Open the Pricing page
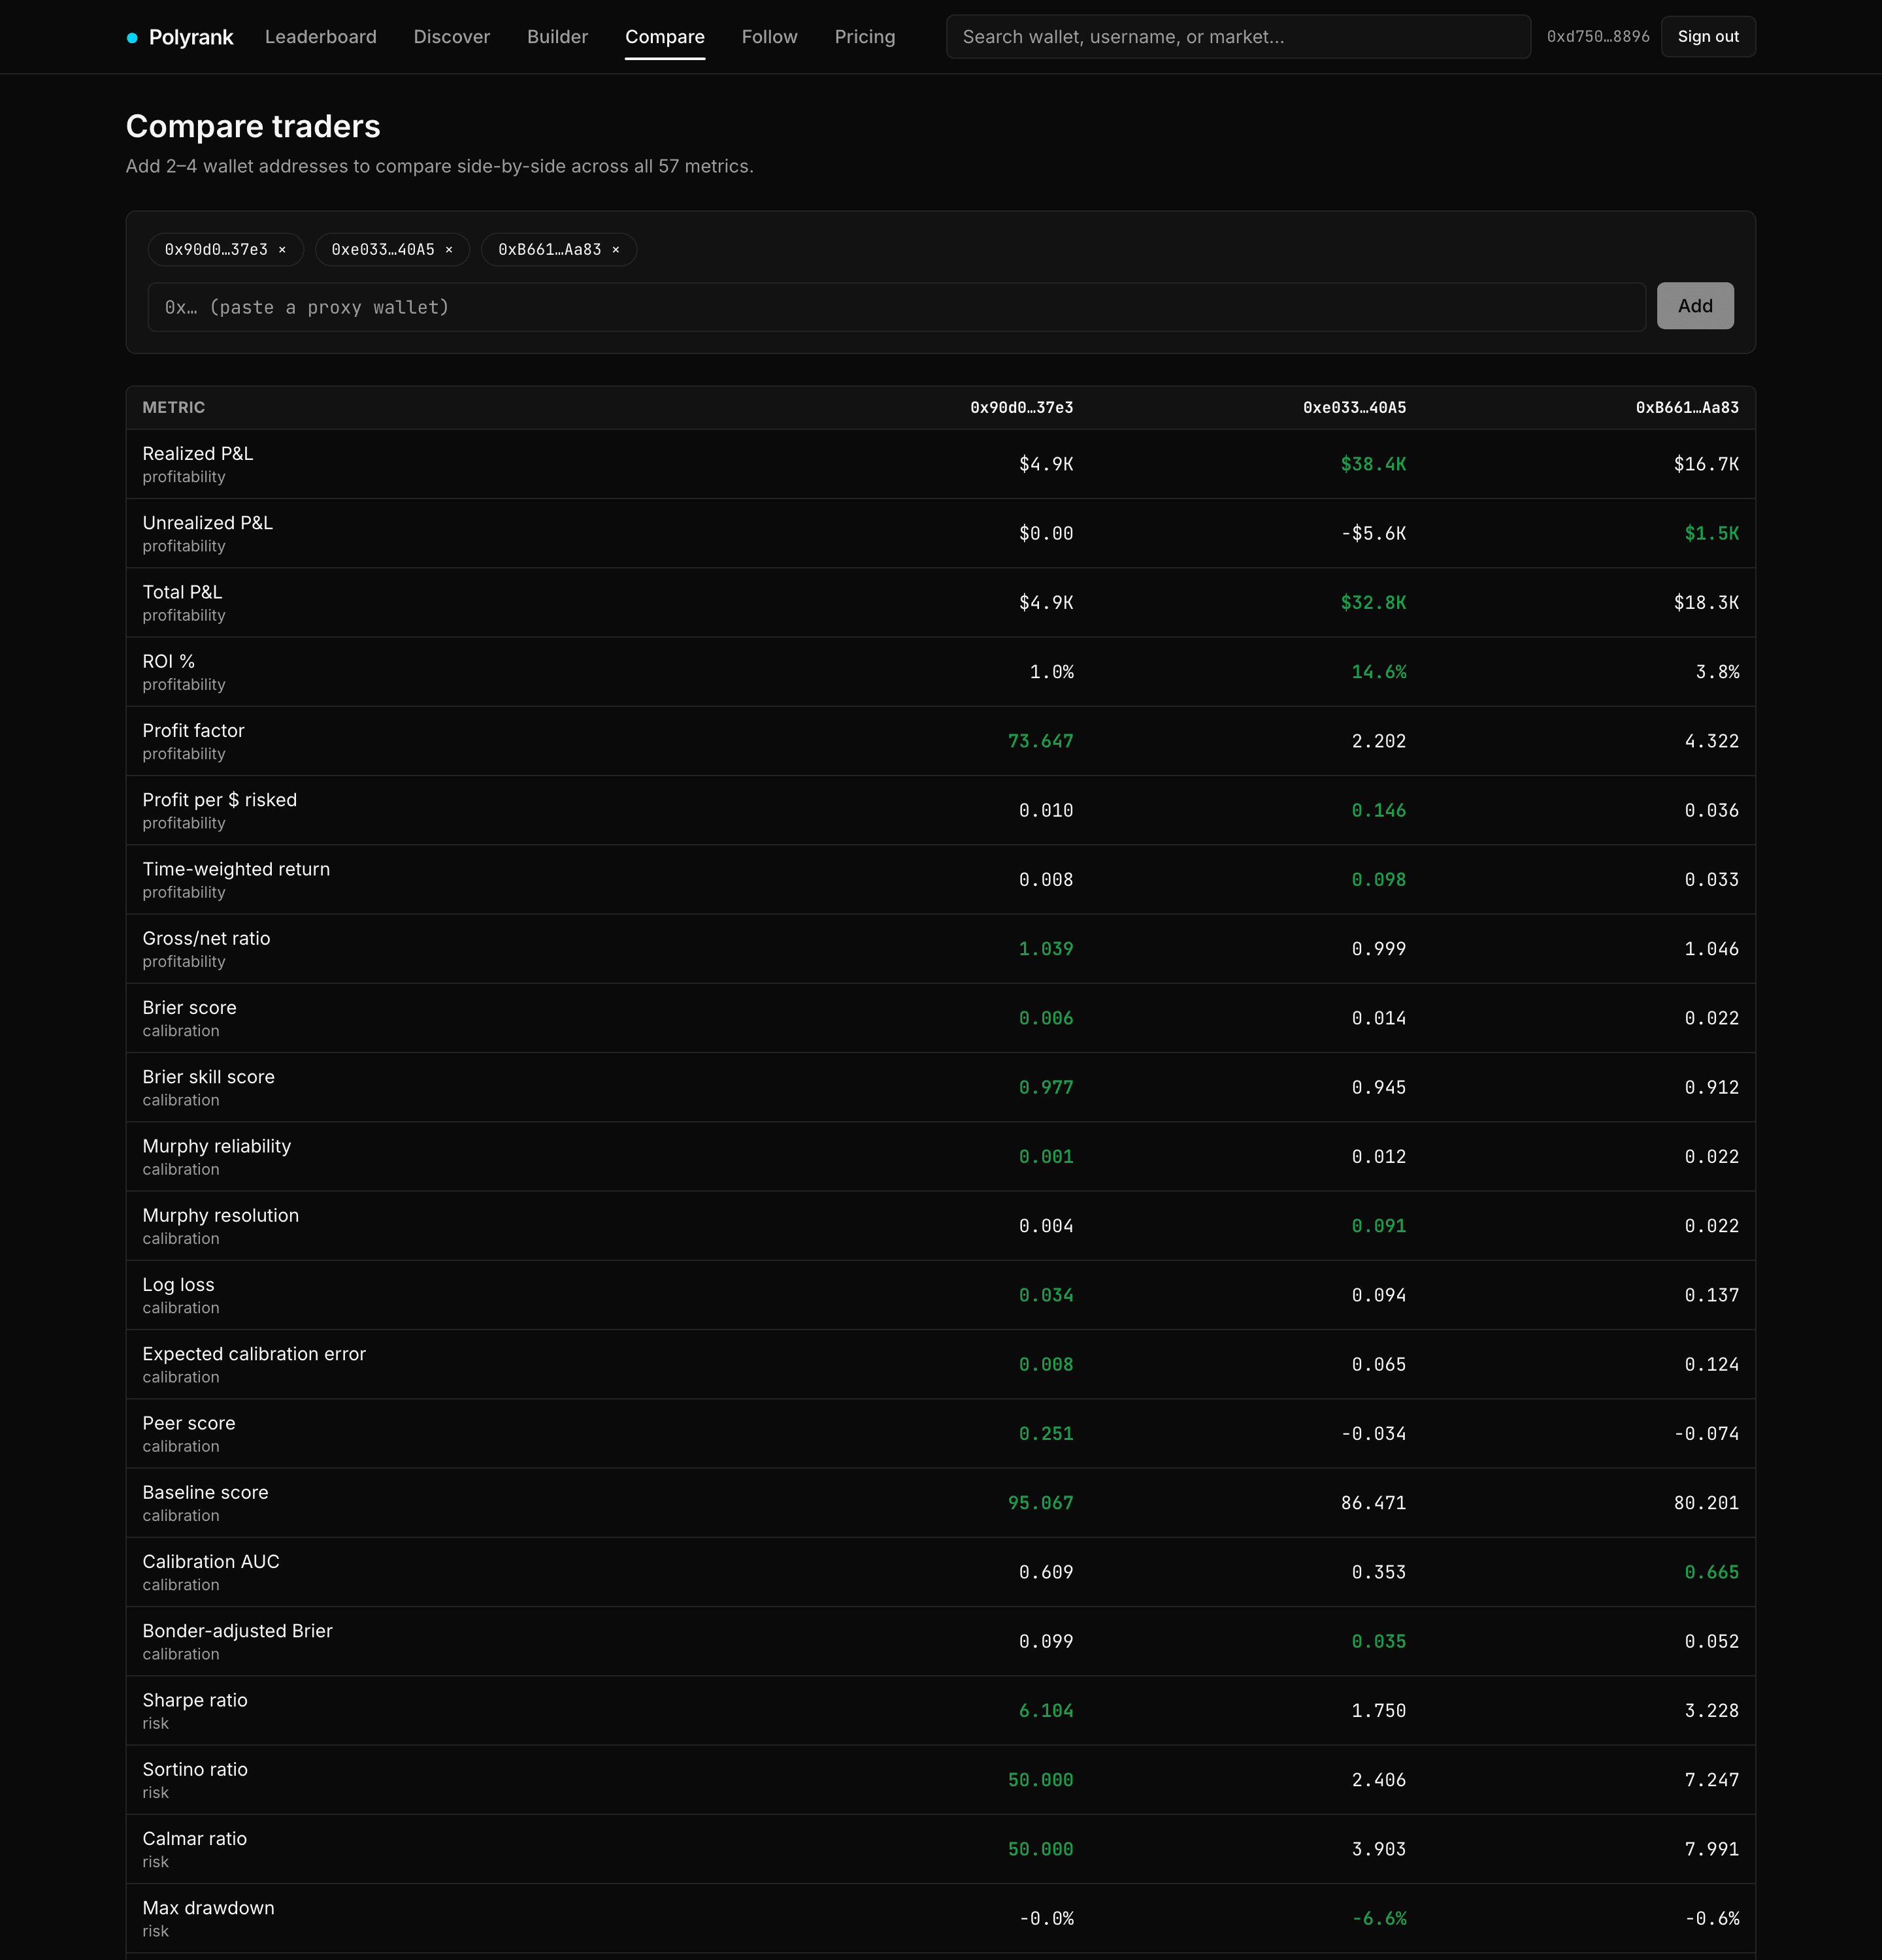This screenshot has width=1882, height=1960. 865,37
